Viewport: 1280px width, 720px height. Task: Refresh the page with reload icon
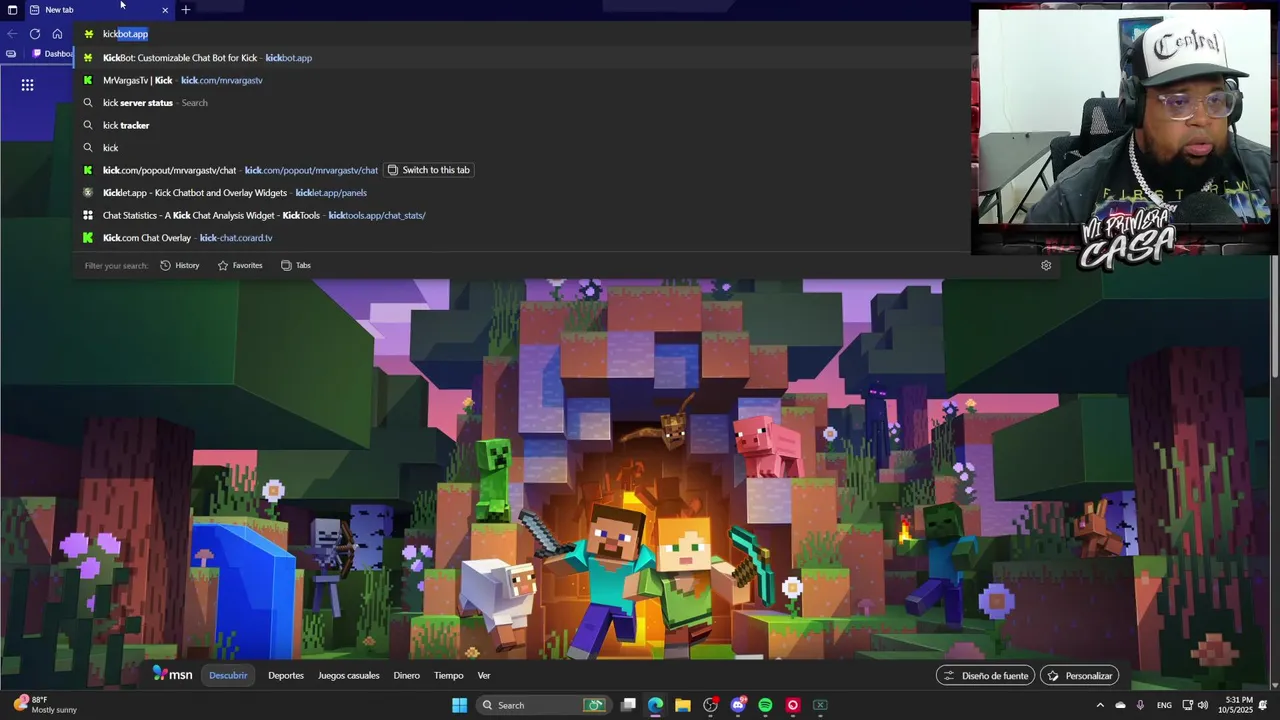[x=34, y=33]
